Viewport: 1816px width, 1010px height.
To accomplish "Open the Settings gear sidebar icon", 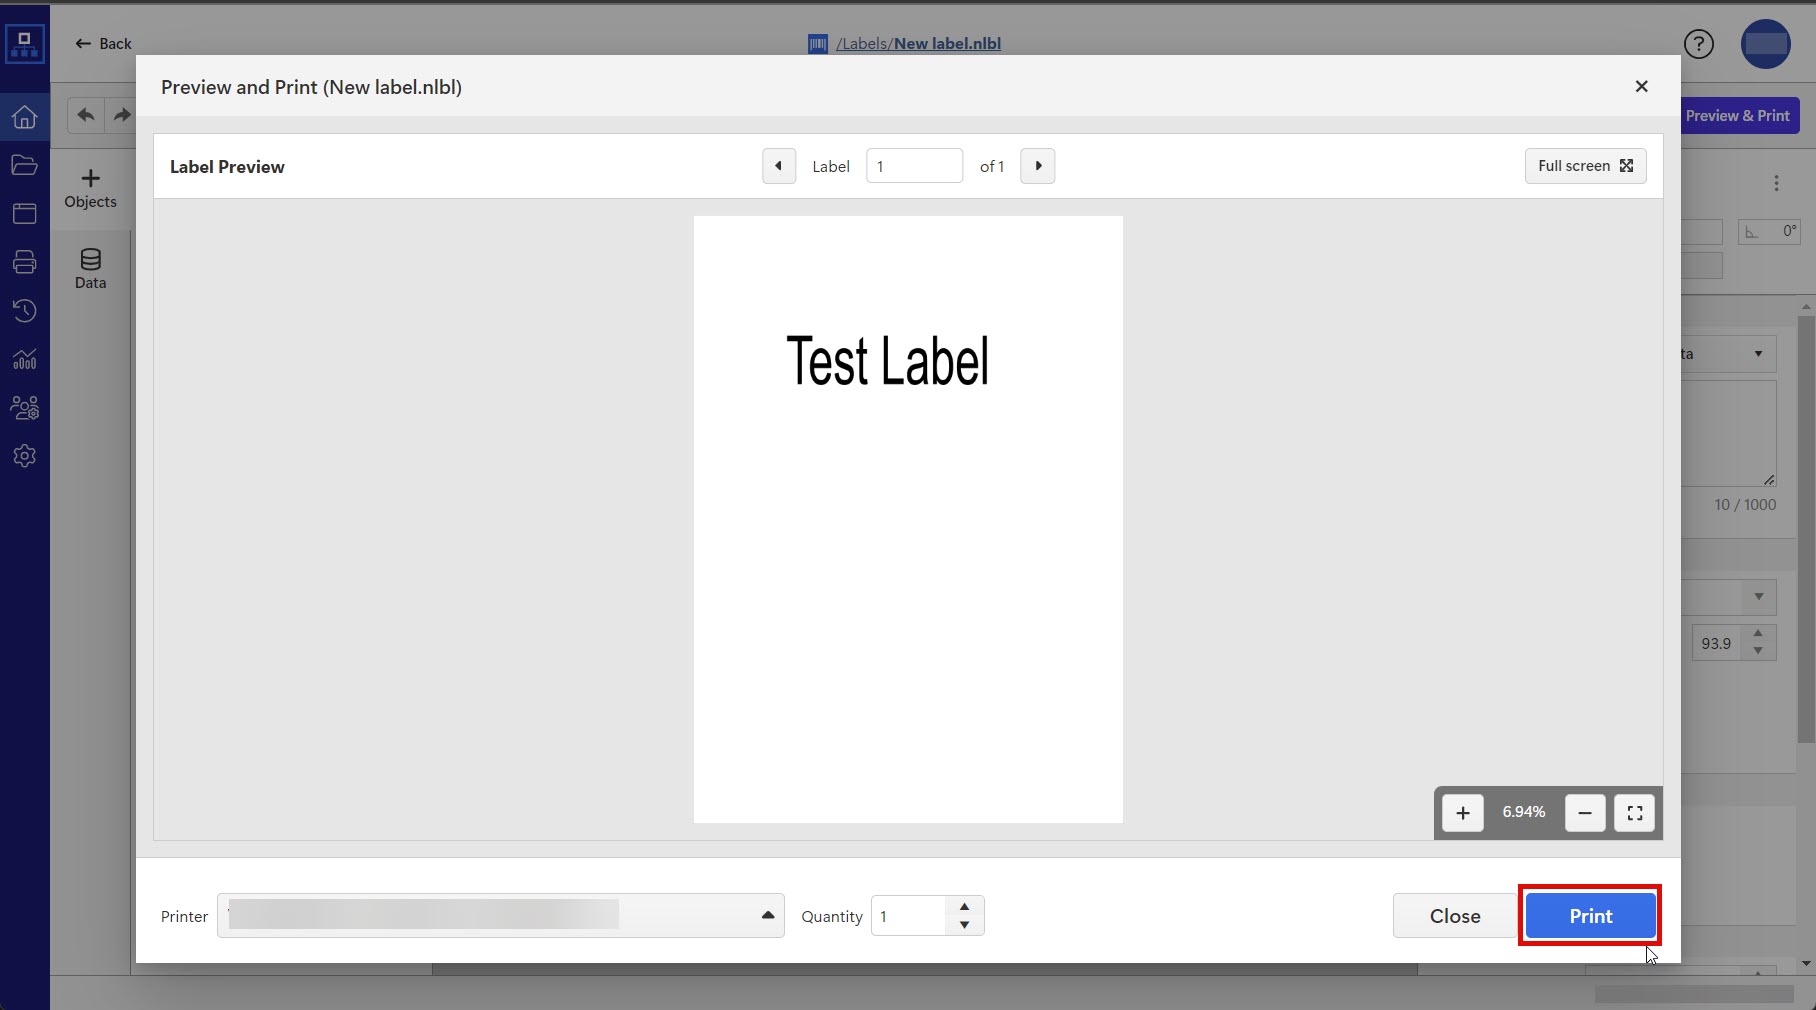I will pos(24,456).
